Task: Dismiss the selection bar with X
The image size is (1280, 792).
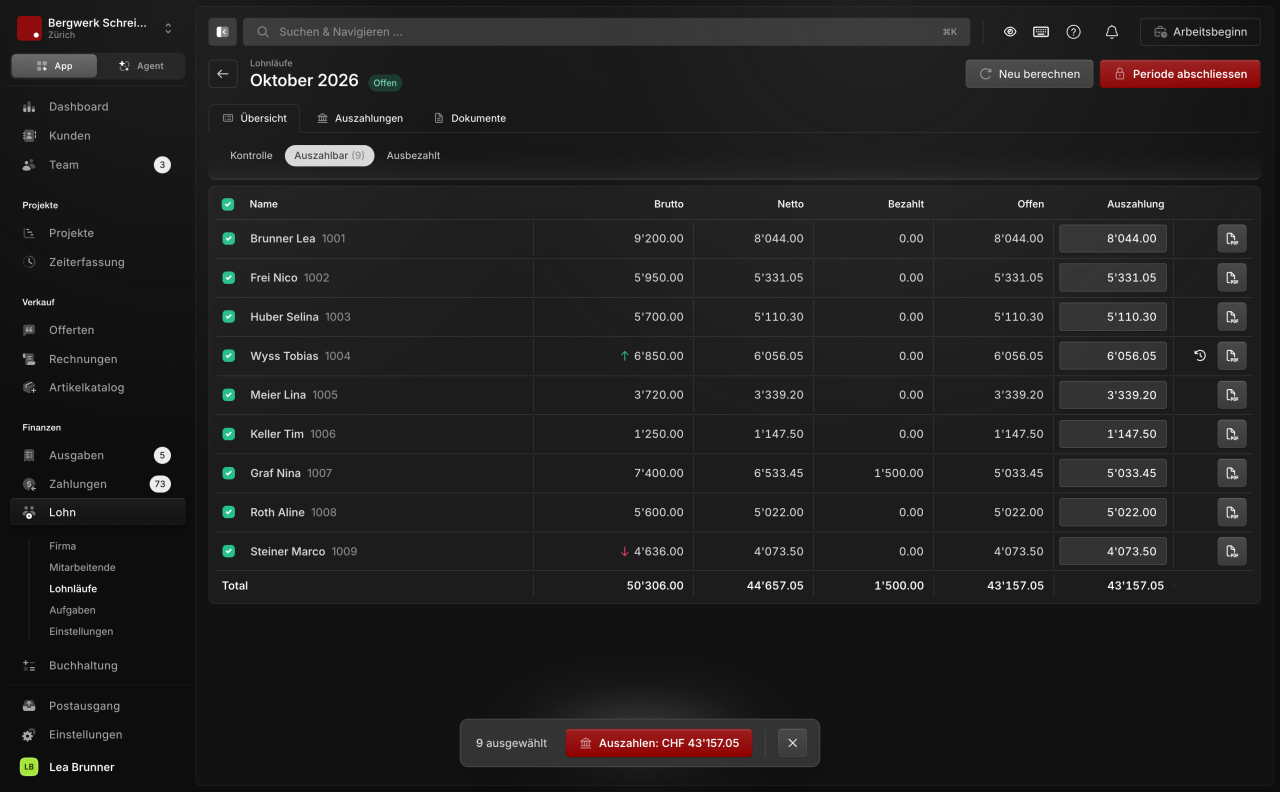Action: pyautogui.click(x=792, y=743)
